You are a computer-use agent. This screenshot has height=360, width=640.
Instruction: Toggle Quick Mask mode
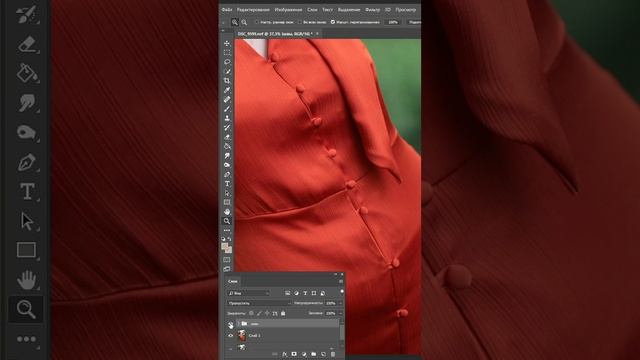(227, 260)
